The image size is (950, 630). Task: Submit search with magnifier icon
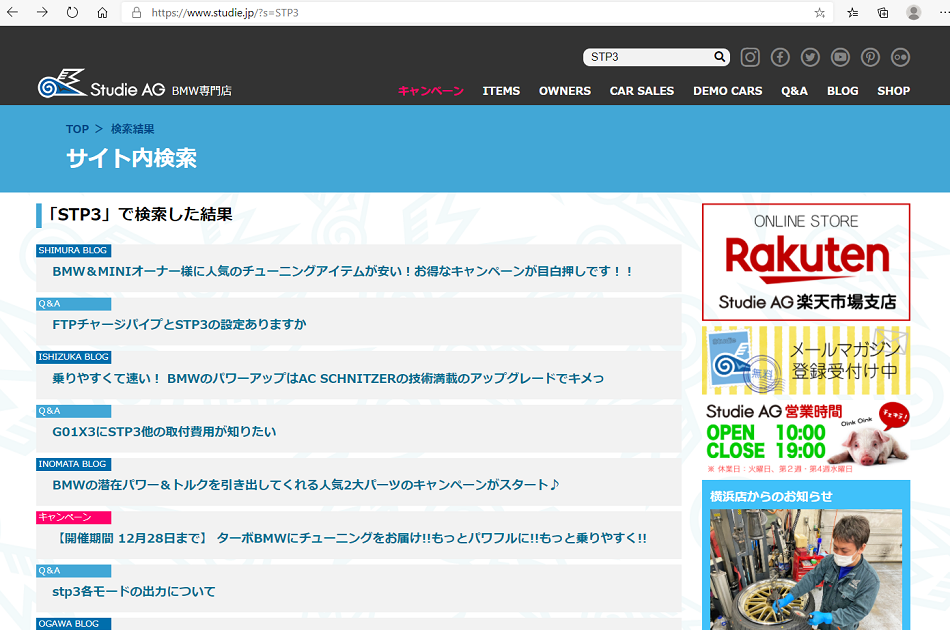click(719, 56)
